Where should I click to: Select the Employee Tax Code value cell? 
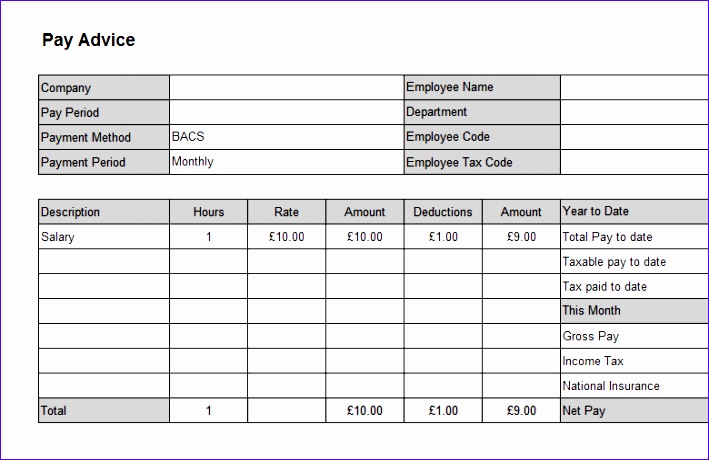(x=635, y=162)
